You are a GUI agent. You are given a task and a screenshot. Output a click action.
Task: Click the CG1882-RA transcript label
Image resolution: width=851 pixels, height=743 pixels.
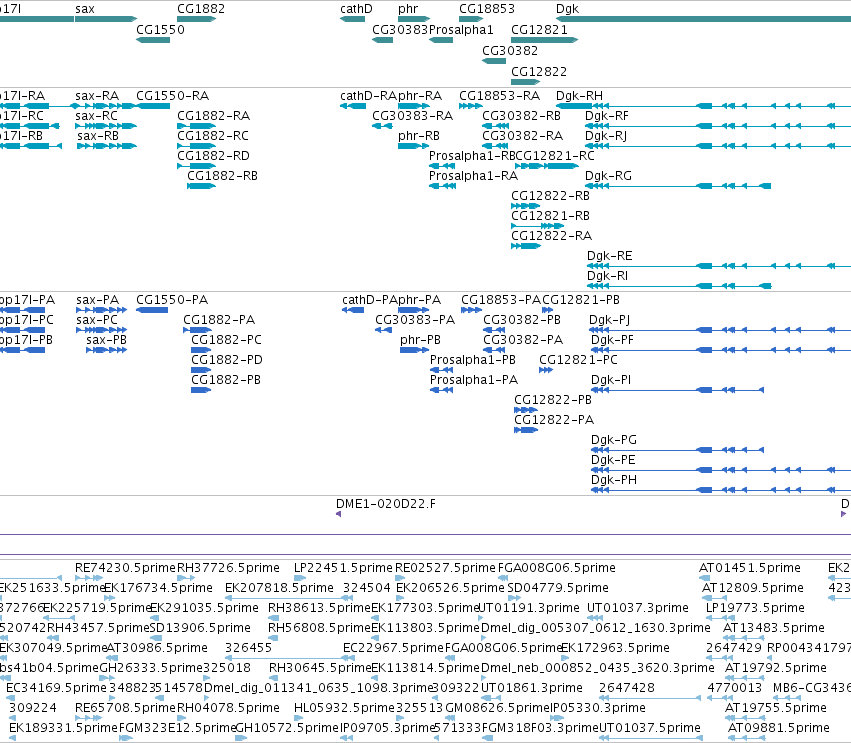coord(214,116)
